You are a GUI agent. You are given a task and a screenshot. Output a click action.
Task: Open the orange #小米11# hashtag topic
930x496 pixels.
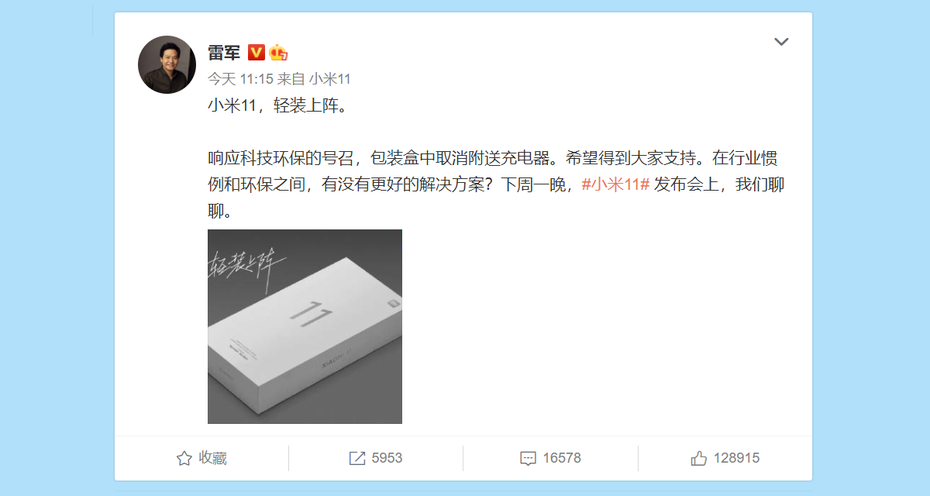click(x=616, y=185)
